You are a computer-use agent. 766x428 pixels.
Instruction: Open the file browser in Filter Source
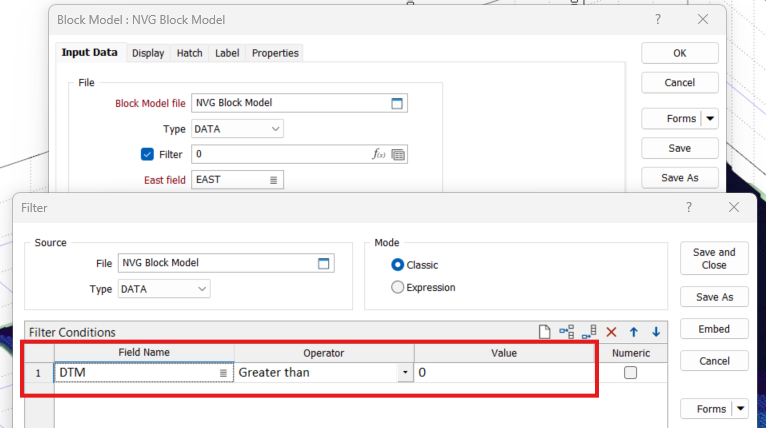tap(323, 263)
